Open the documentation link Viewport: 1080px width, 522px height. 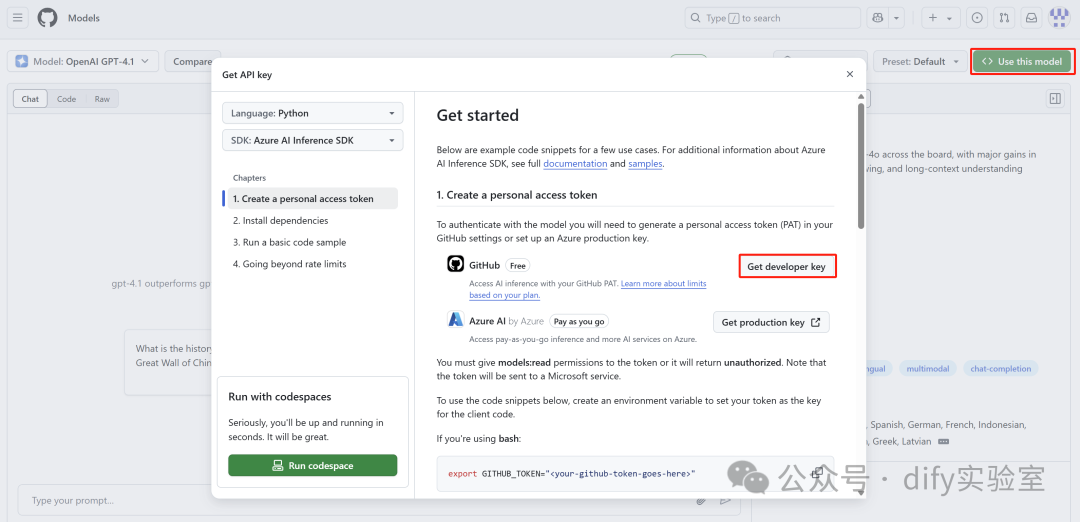(x=575, y=163)
